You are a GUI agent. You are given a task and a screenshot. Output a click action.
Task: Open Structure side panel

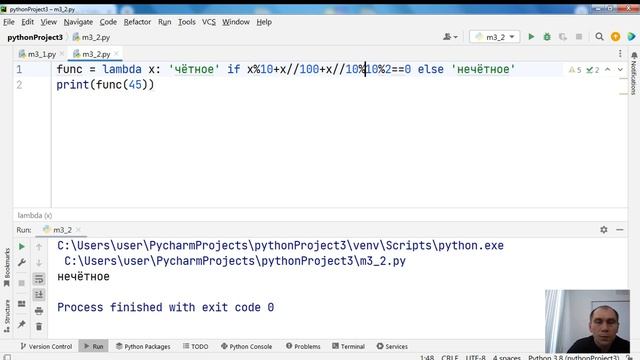[7, 316]
